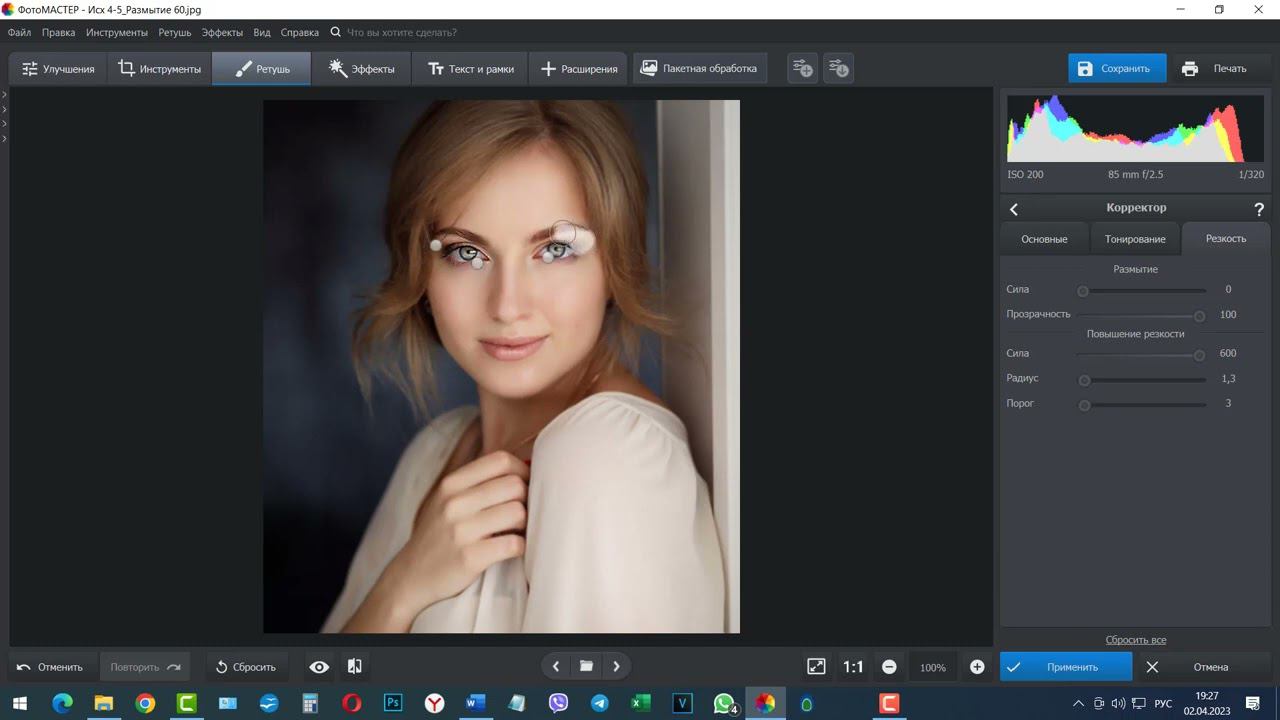Go to the next photo arrow
The image size is (1280, 720).
coord(616,666)
